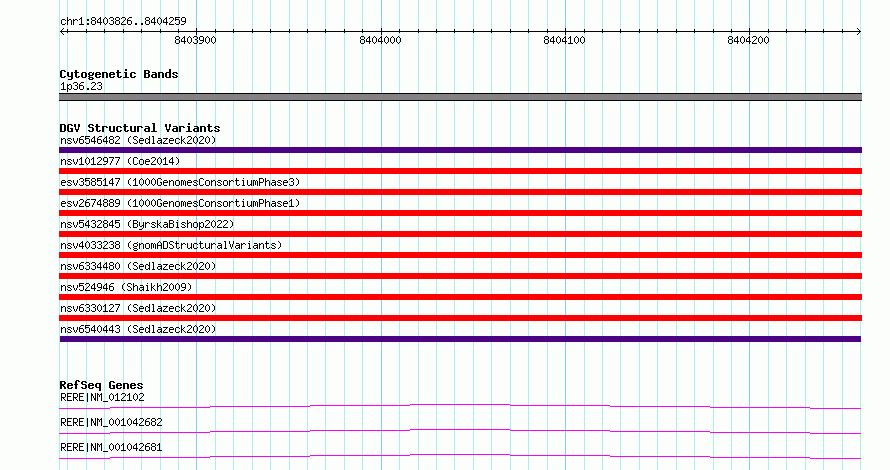This screenshot has height=470, width=890.
Task: Click the left arrow end of the ruler
Action: 62,31
